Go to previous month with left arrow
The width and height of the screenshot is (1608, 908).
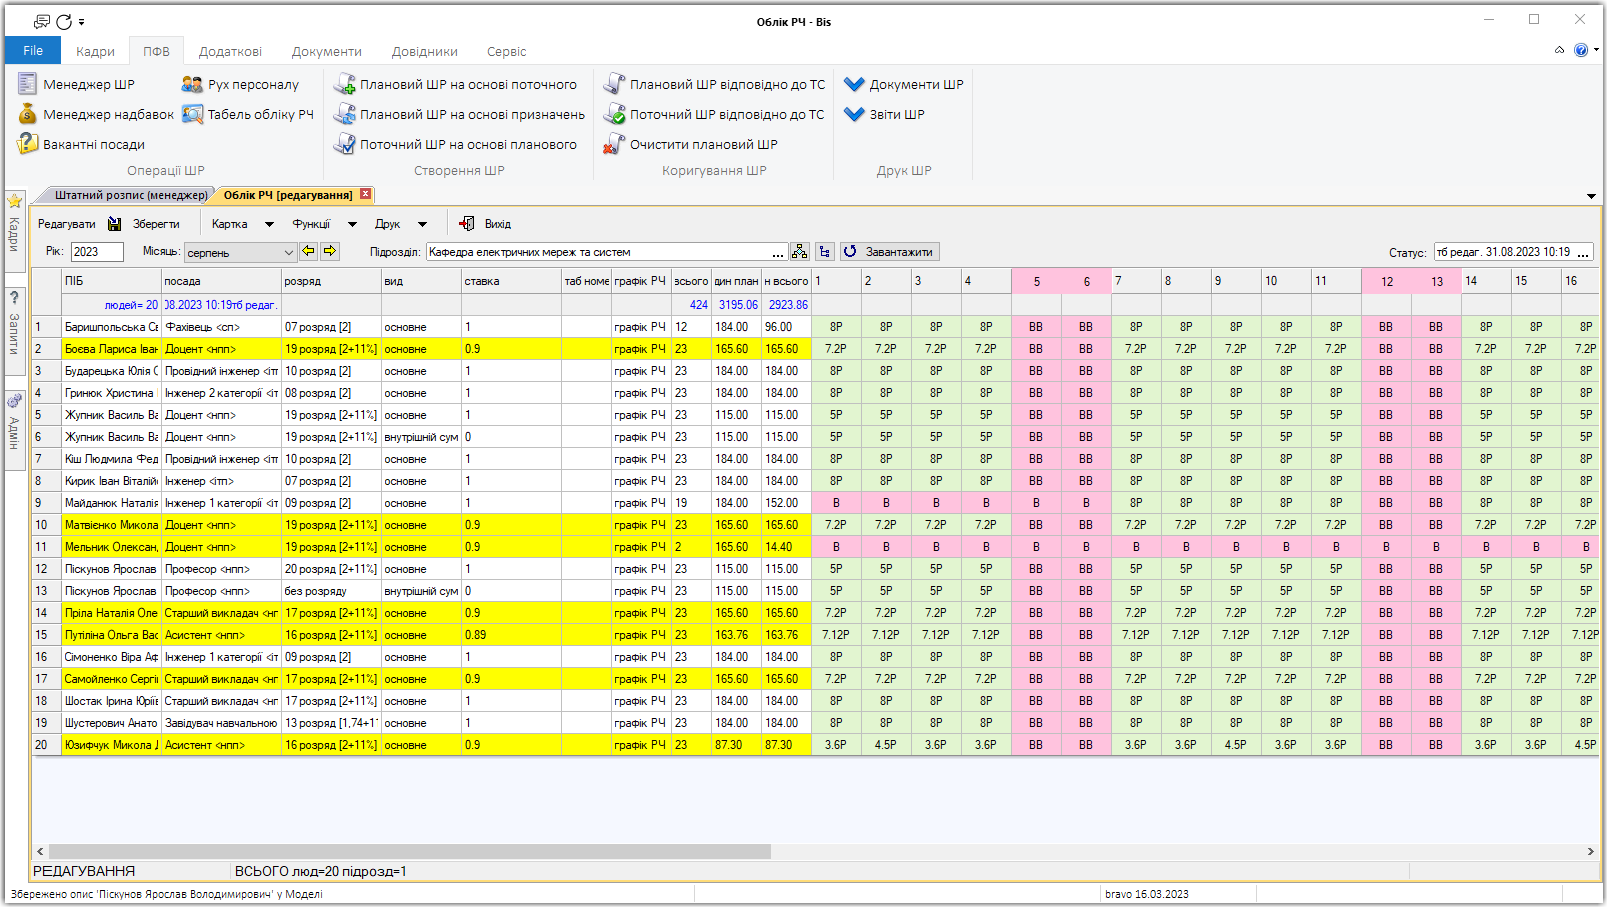(309, 252)
